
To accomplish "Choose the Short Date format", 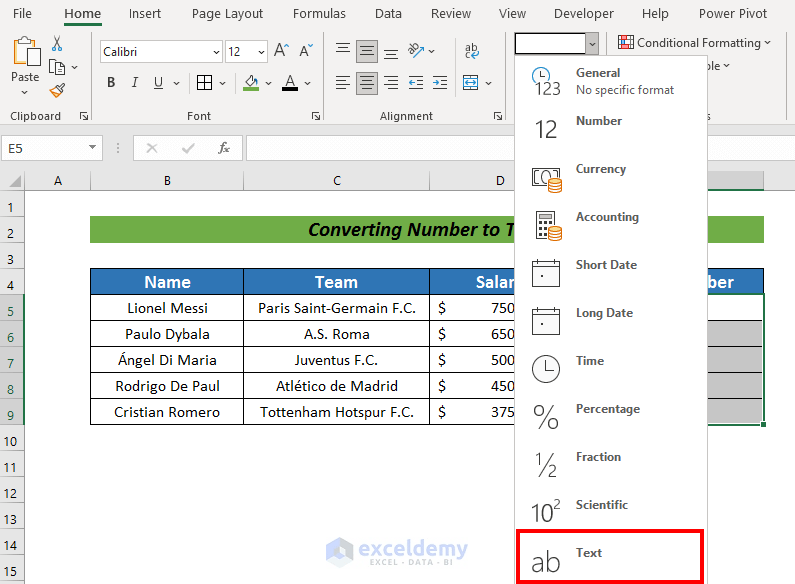I will 611,274.
